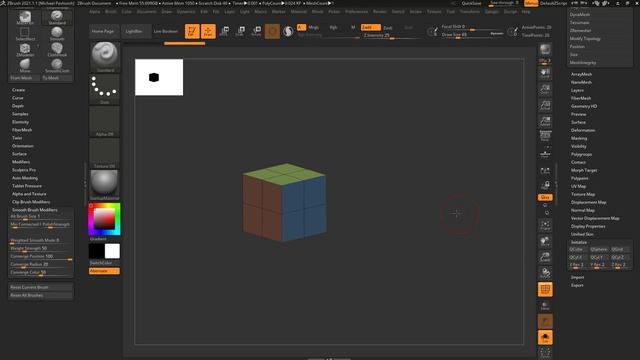Viewport: 640px width, 360px height.
Task: Toggle the Gizmo 3D icon
Action: tap(272, 31)
